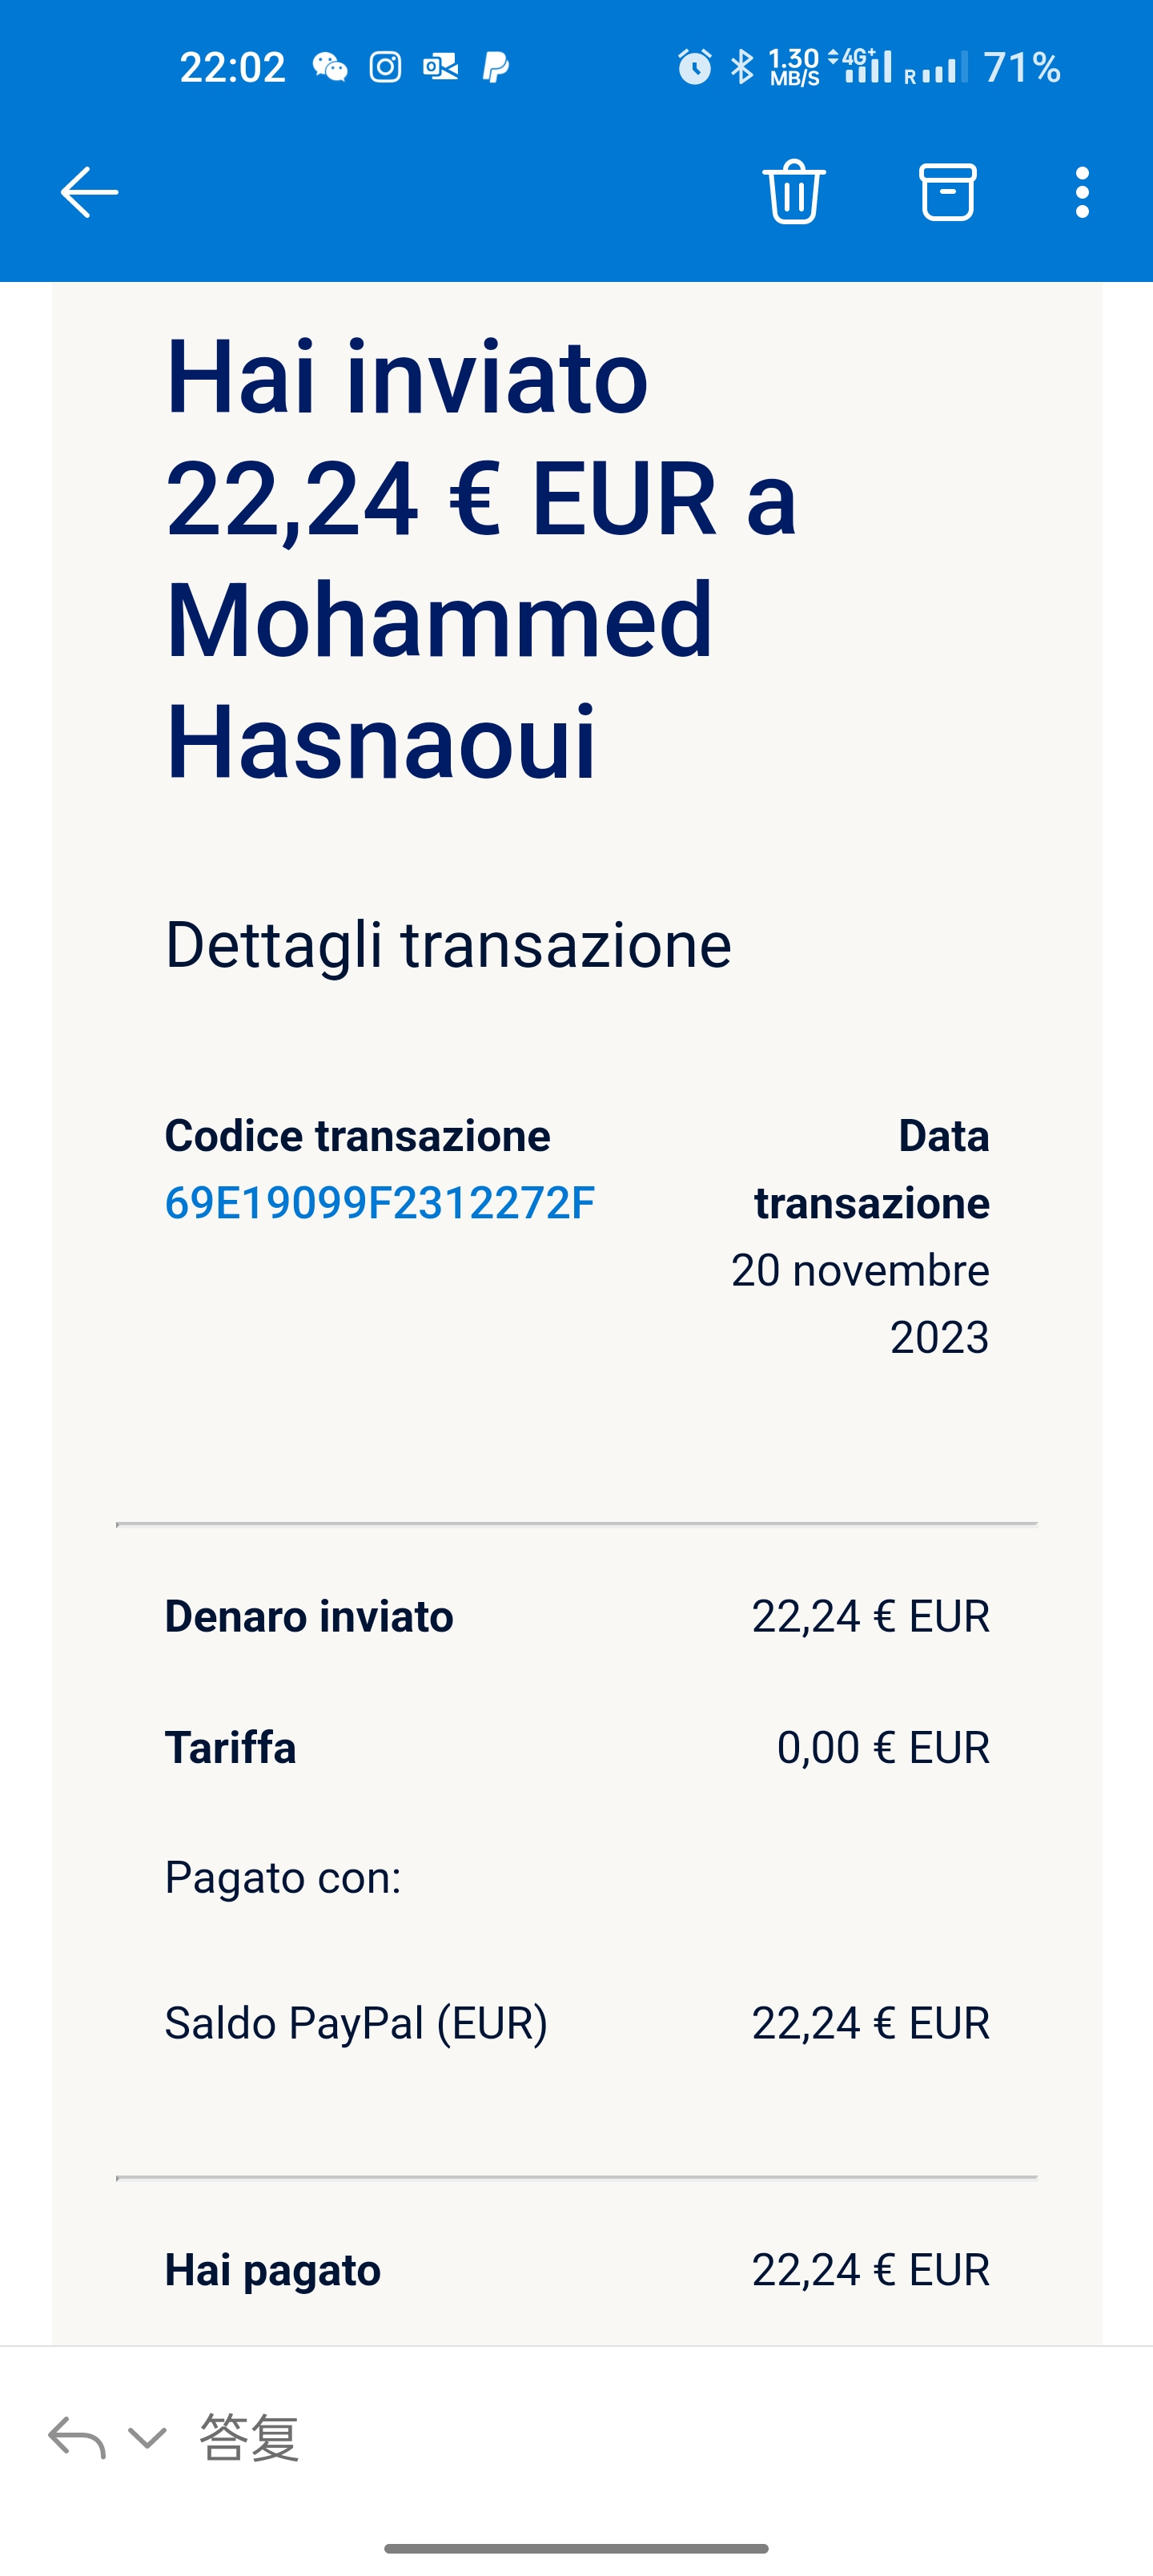Tap the Dettagli transazione heading

(448, 945)
